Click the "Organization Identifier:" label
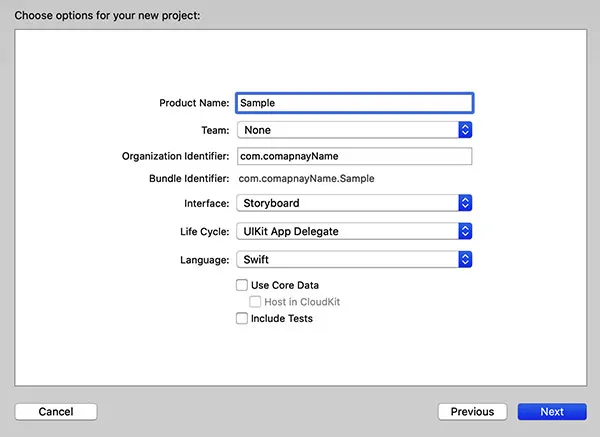The image size is (600, 437). click(x=175, y=156)
